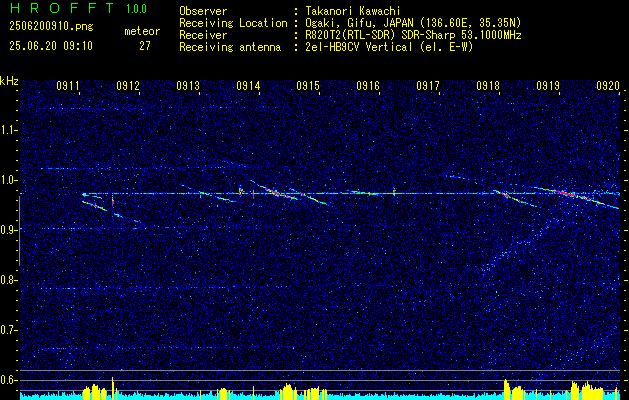Click the gray vertical range bar beside 0.9
This screenshot has width=629, height=400.
click(x=19, y=231)
